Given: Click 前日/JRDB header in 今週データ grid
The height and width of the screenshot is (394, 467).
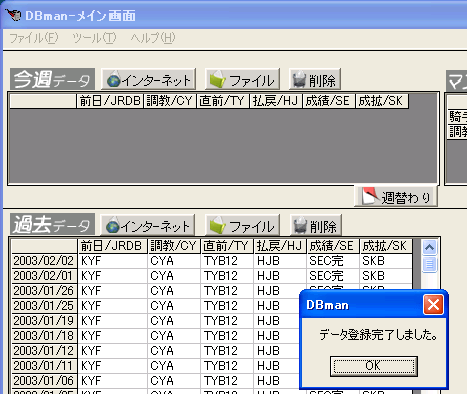Looking at the screenshot, I should [x=110, y=101].
